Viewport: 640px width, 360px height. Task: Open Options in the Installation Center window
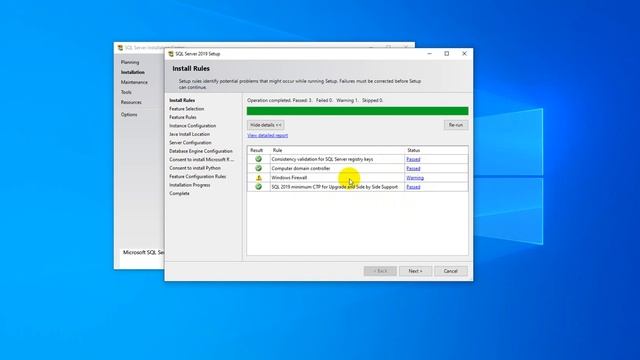(129, 115)
